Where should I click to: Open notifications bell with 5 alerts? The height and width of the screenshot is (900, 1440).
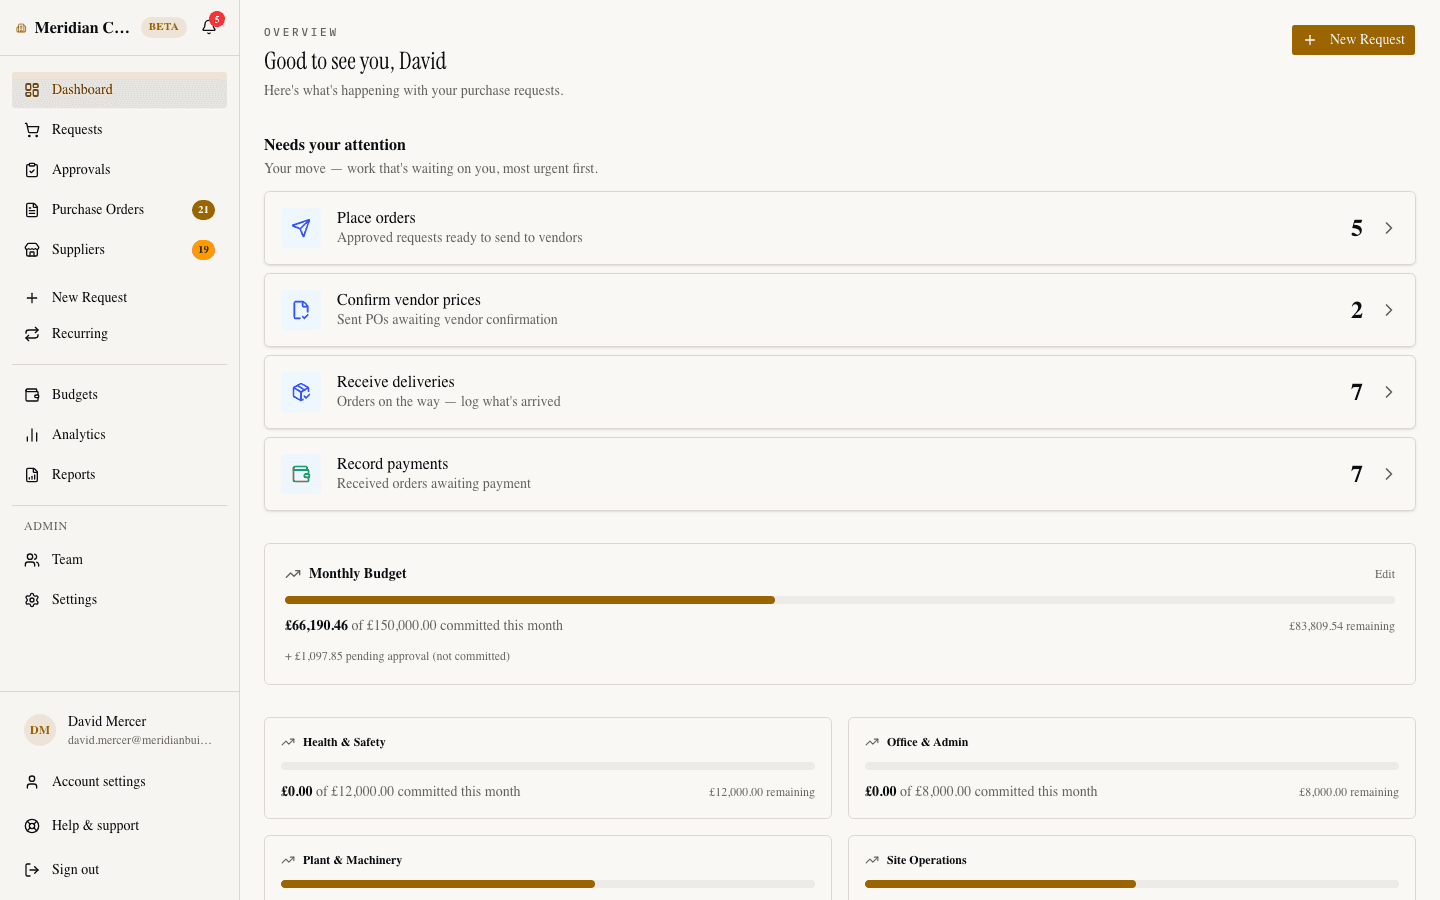click(x=209, y=27)
